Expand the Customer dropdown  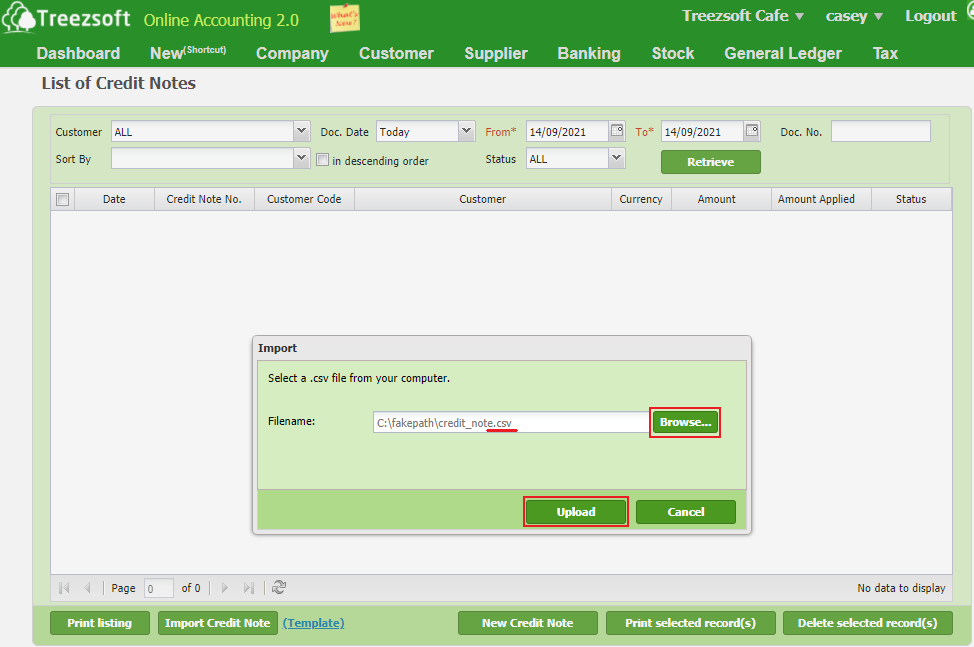(x=302, y=131)
